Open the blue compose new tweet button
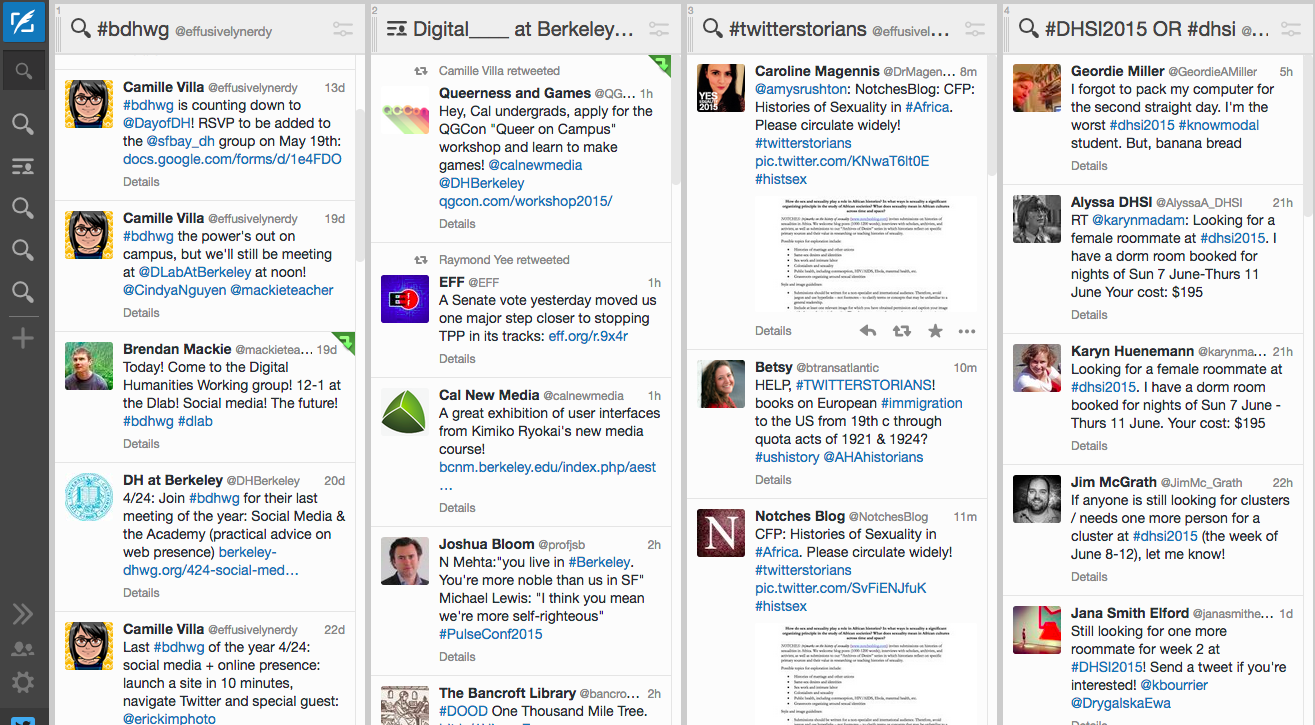This screenshot has width=1315, height=725. coord(23,20)
